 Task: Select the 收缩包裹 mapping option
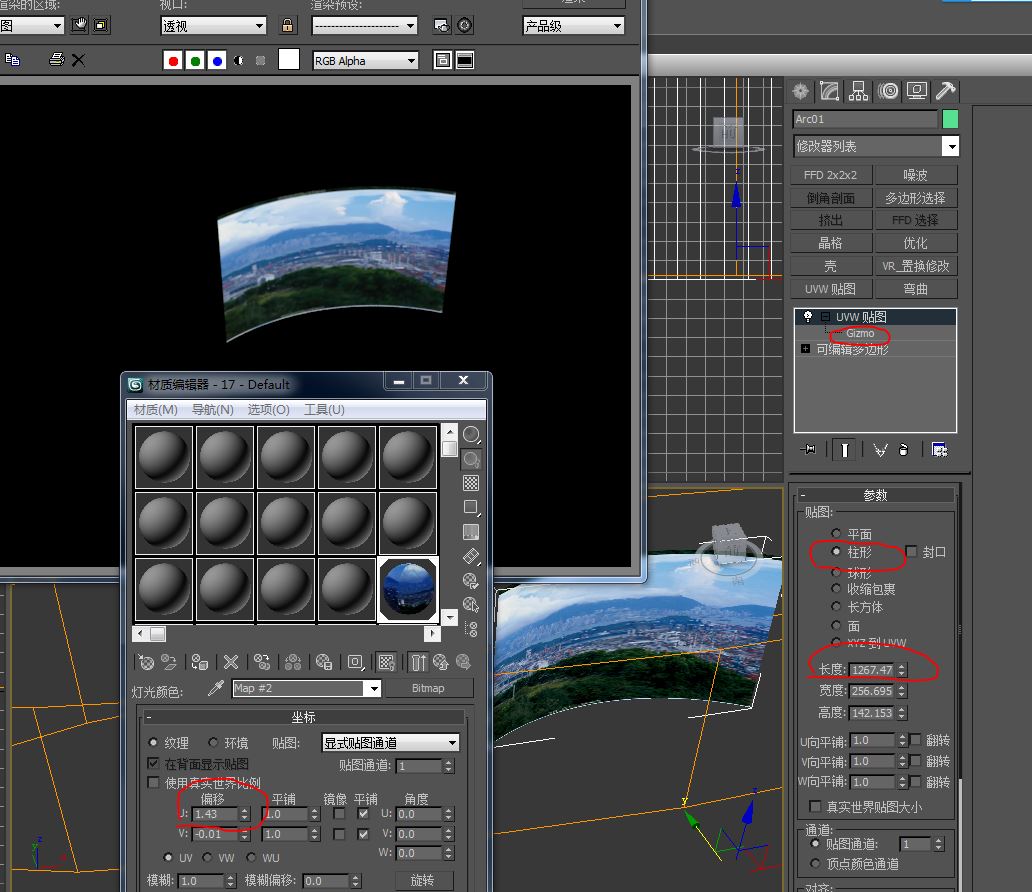836,589
